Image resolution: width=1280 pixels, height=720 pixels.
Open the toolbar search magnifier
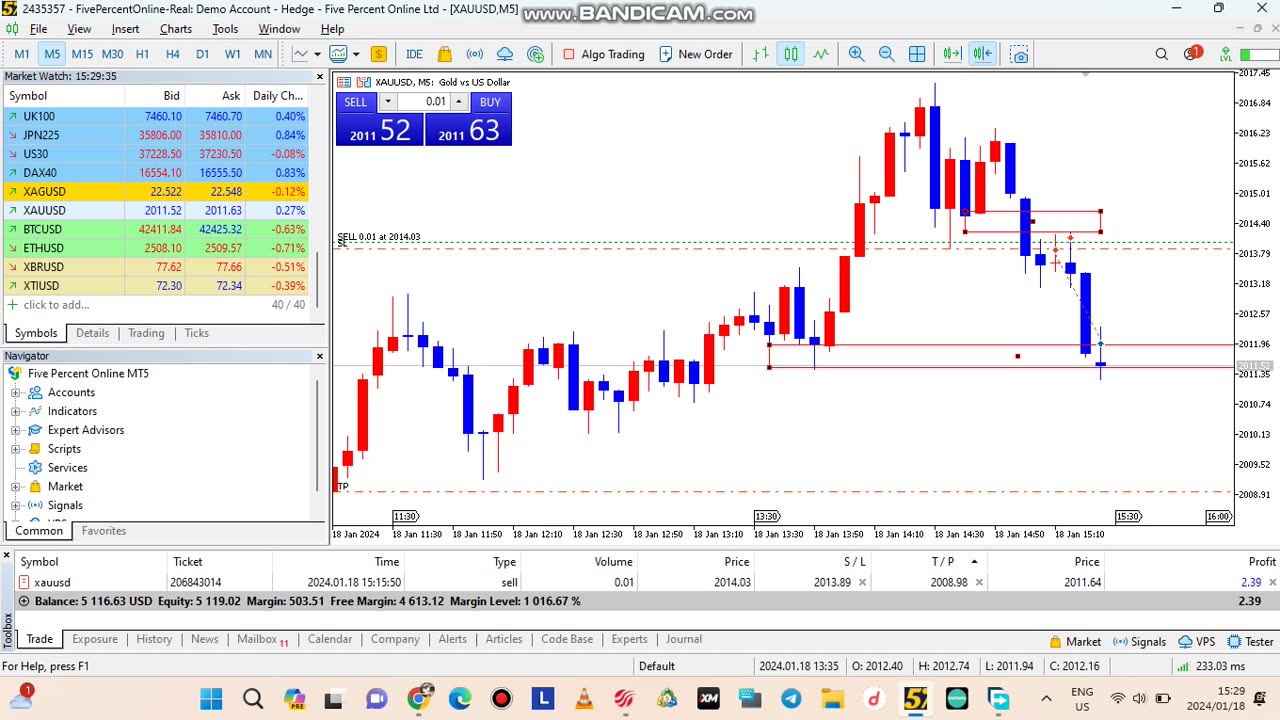[x=1162, y=54]
